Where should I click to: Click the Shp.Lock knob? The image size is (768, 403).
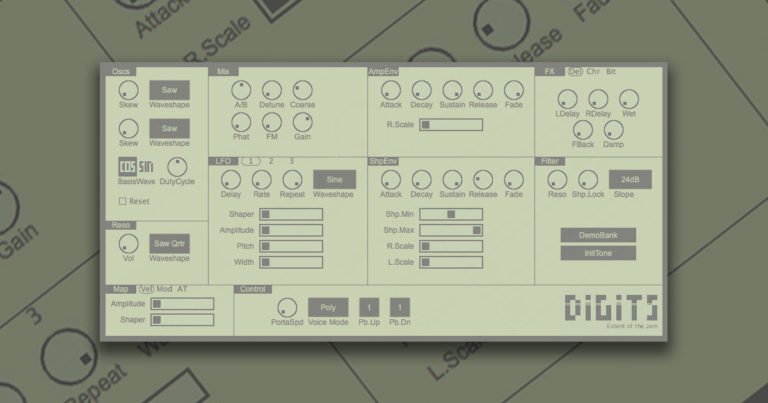588,180
